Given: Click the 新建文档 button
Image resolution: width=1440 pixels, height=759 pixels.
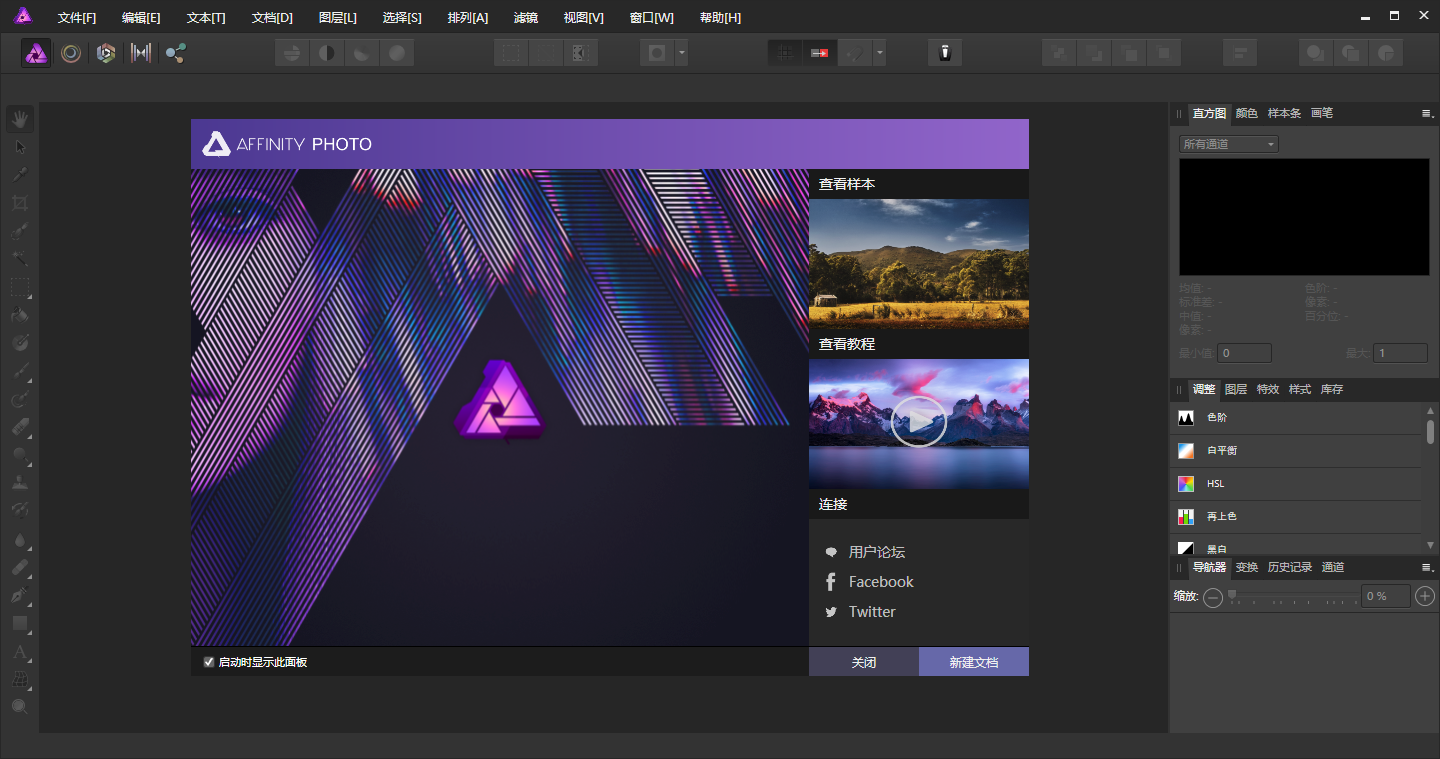Looking at the screenshot, I should click(973, 662).
